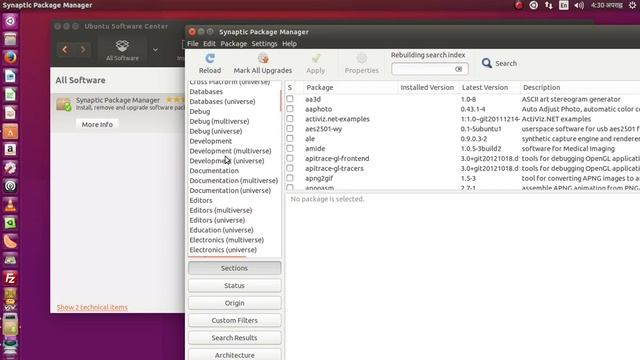Open System Settings from the dock
This screenshot has width=640, height=360.
10,168
